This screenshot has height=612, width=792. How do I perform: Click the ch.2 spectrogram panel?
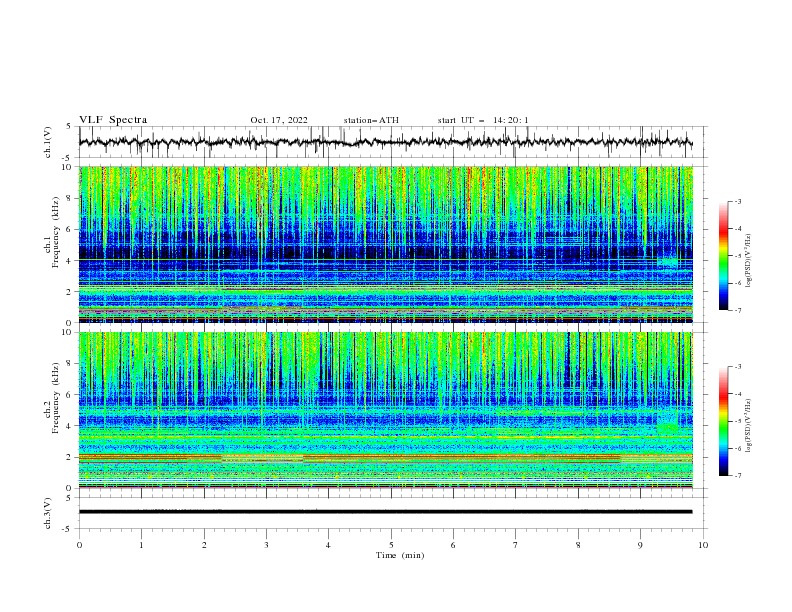386,410
